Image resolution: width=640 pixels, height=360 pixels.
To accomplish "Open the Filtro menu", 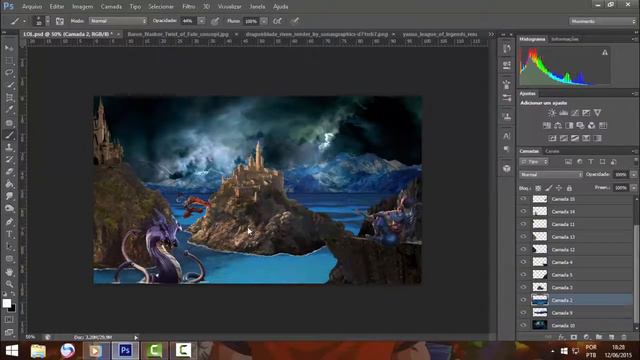I will [189, 7].
